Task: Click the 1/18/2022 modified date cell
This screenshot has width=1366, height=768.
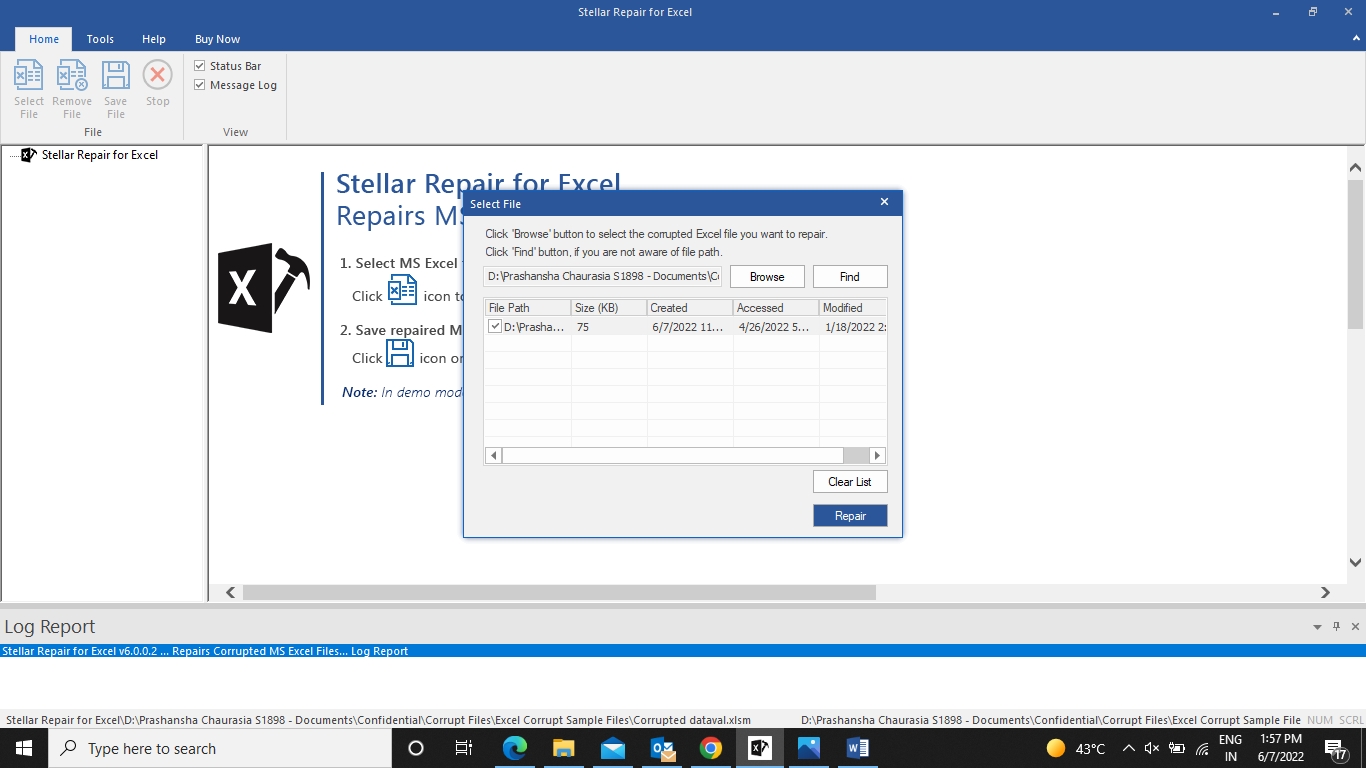Action: (853, 326)
